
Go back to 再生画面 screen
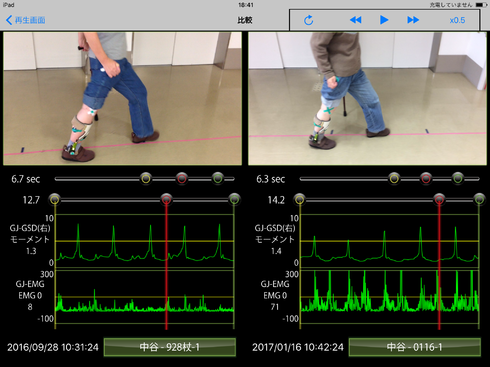(26, 20)
